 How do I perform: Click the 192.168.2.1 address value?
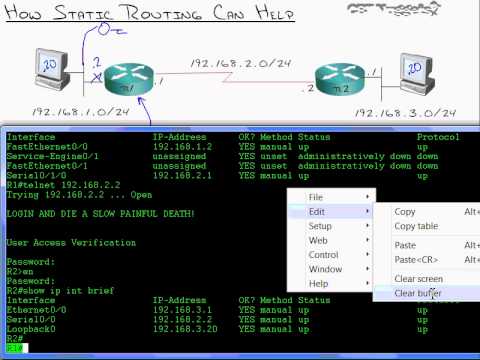[182, 176]
